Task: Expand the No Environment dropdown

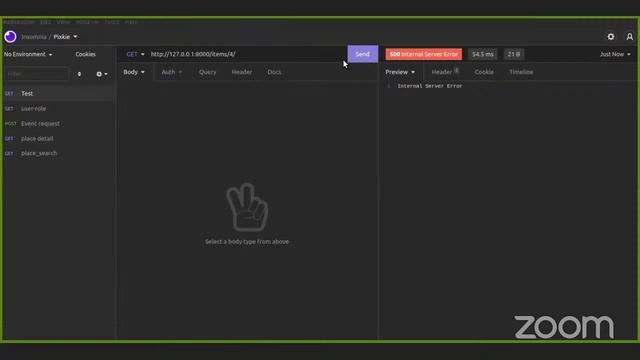Action: [x=28, y=54]
